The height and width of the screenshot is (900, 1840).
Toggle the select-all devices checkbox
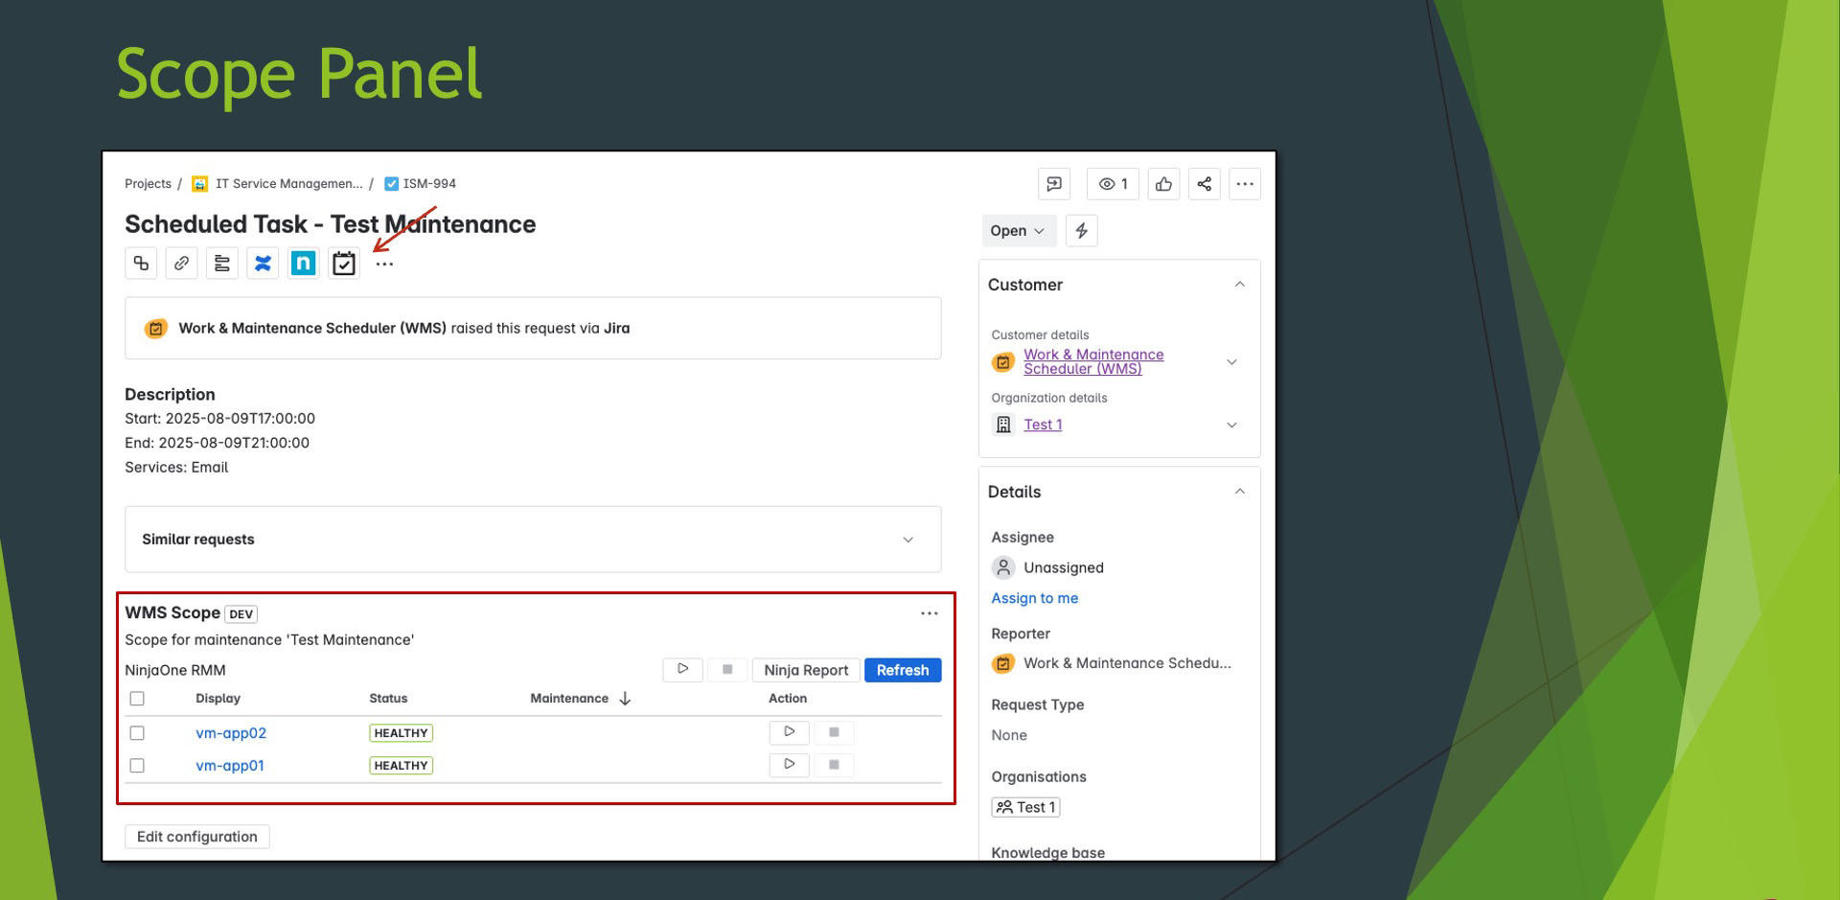137,699
